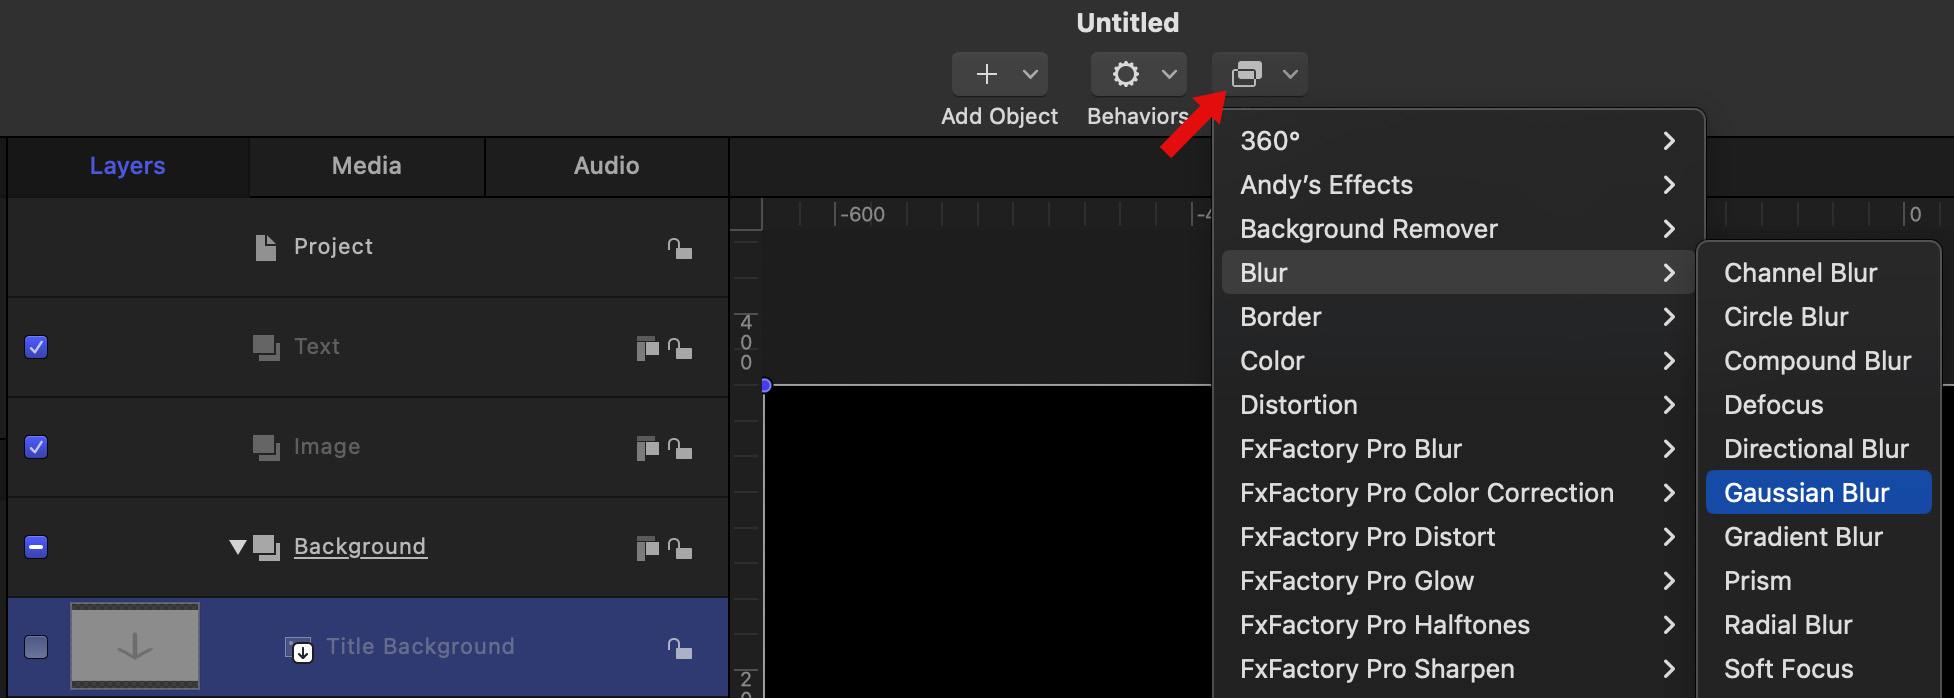
Task: Open the Filters dropdown chevron
Action: [1290, 74]
